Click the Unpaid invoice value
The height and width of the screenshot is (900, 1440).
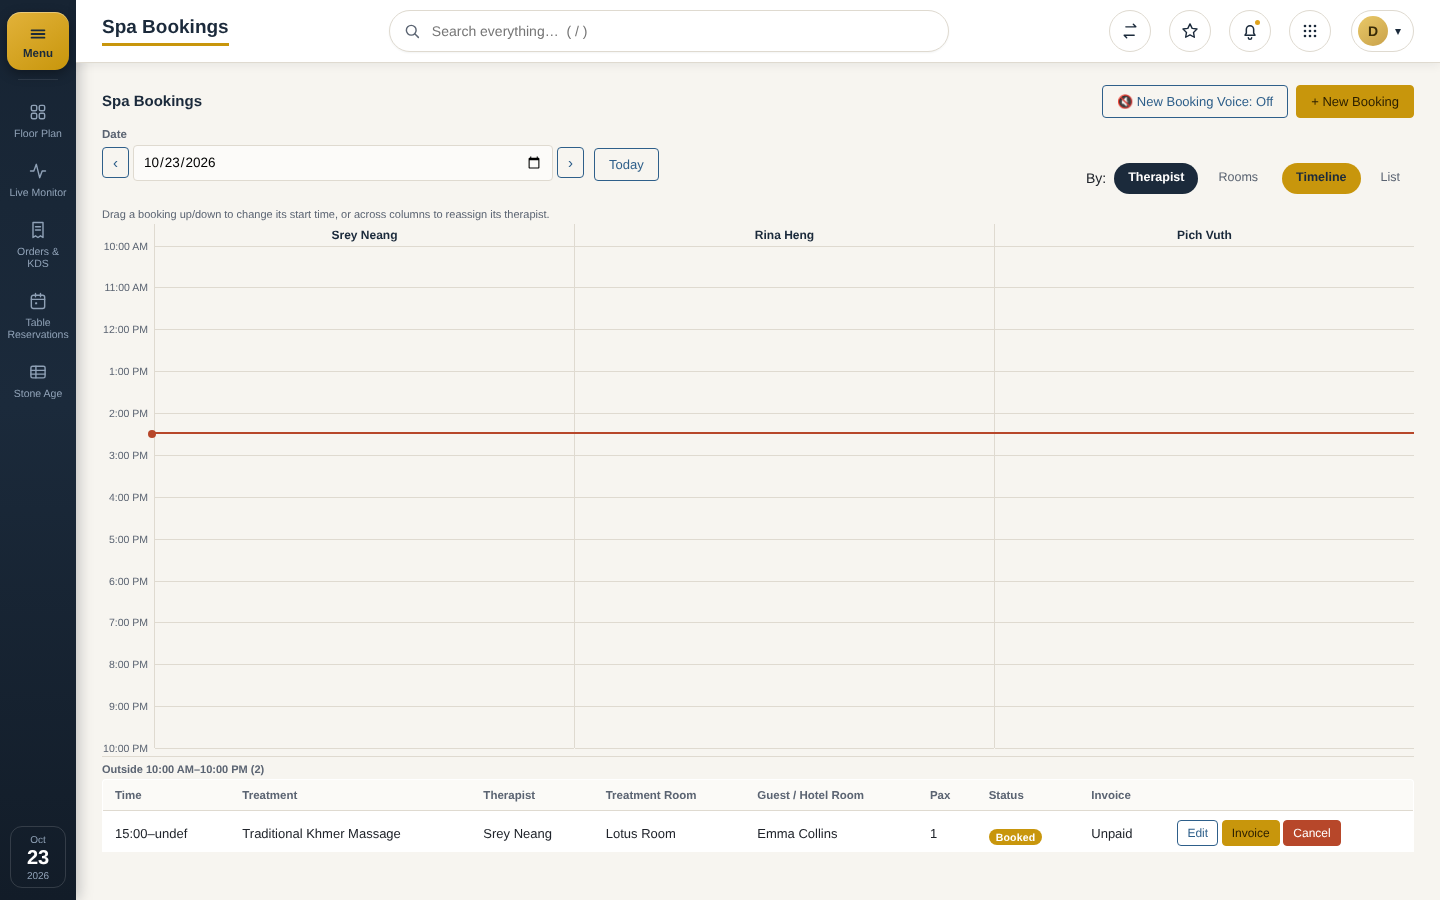click(x=1112, y=833)
